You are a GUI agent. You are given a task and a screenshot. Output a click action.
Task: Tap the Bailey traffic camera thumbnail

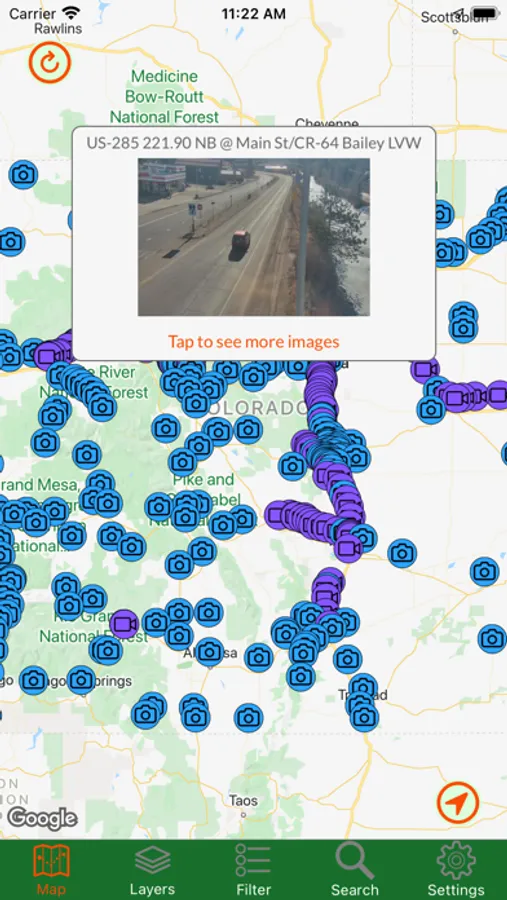tap(254, 237)
